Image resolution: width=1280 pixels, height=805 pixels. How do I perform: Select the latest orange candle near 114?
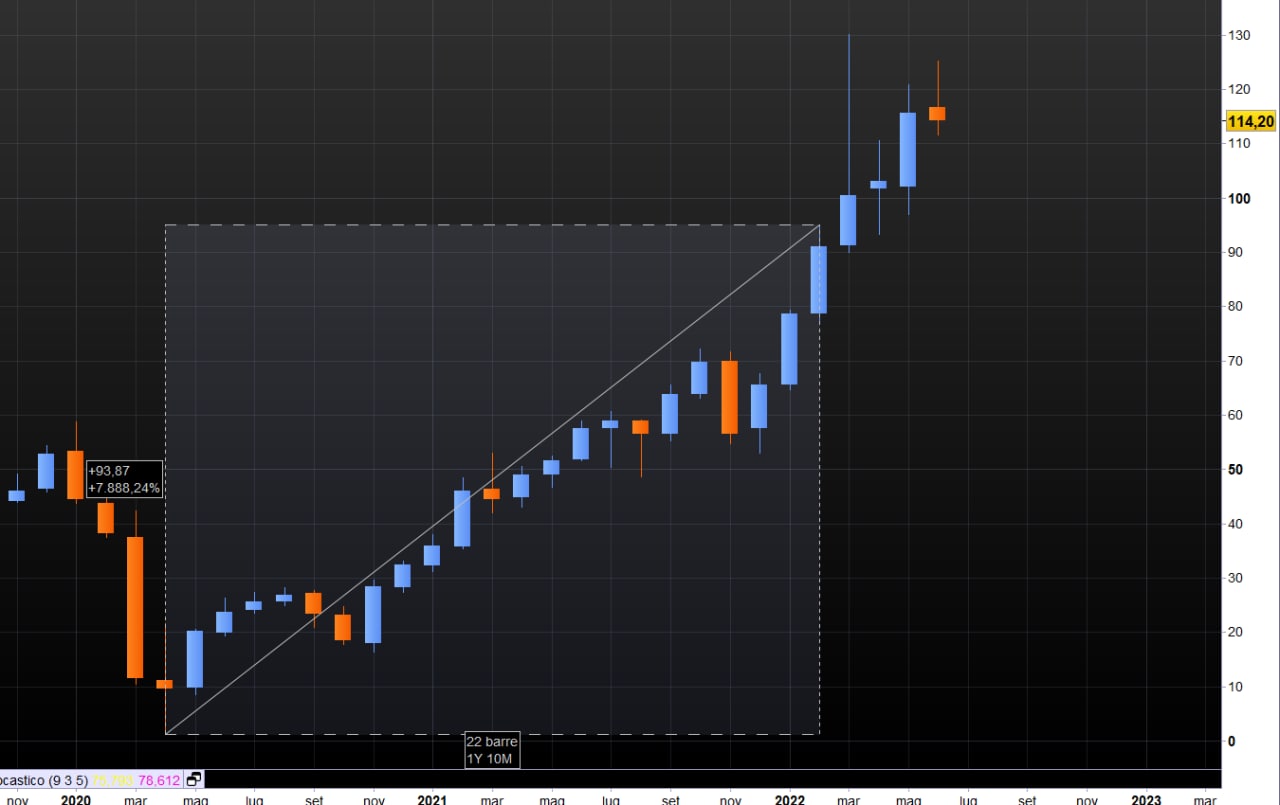pos(937,113)
